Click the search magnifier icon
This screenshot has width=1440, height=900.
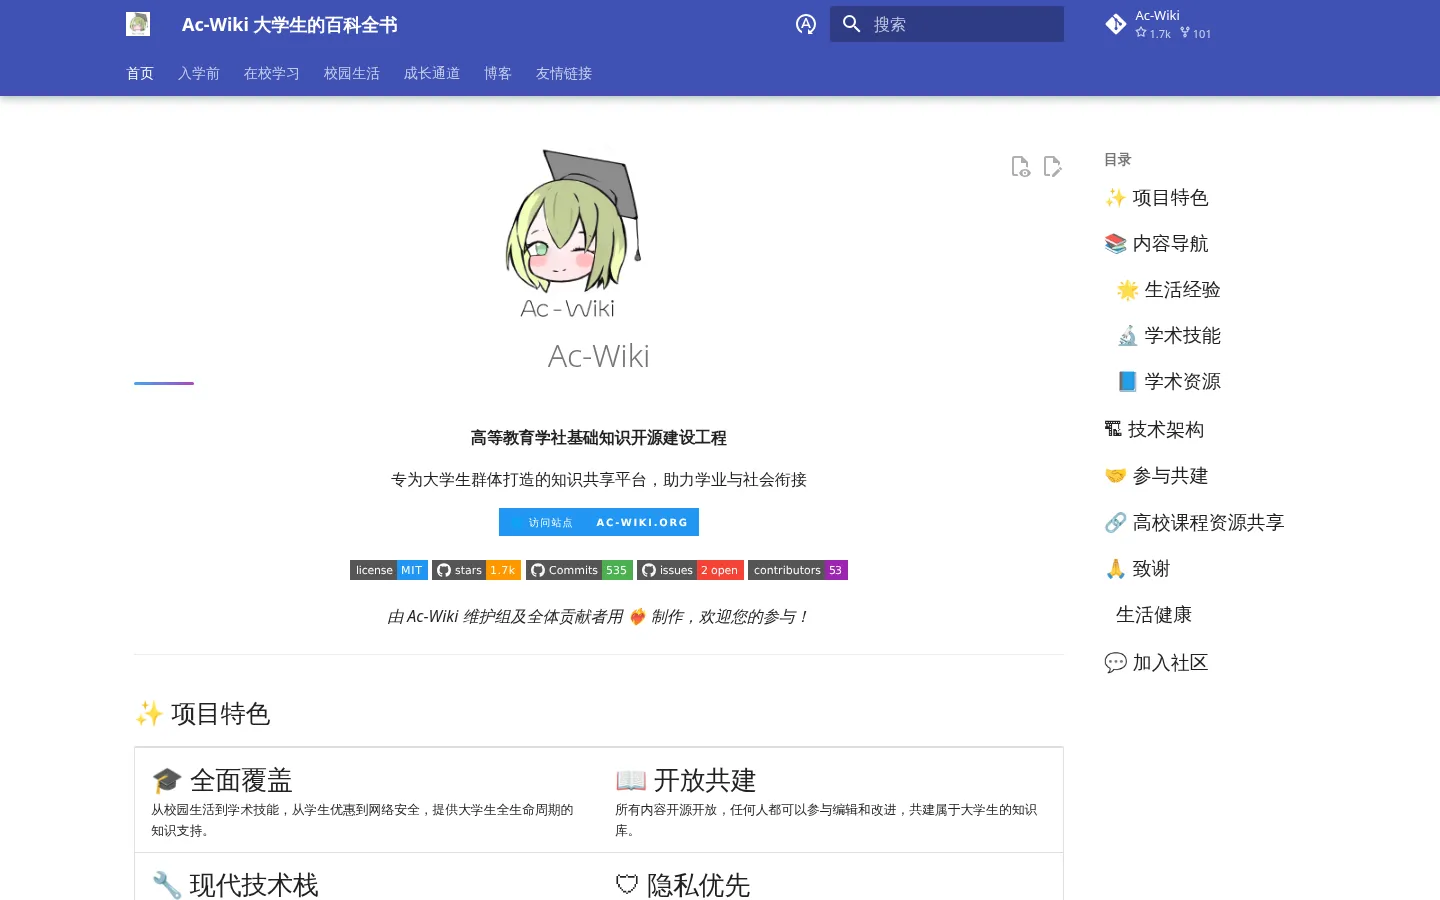(x=852, y=24)
